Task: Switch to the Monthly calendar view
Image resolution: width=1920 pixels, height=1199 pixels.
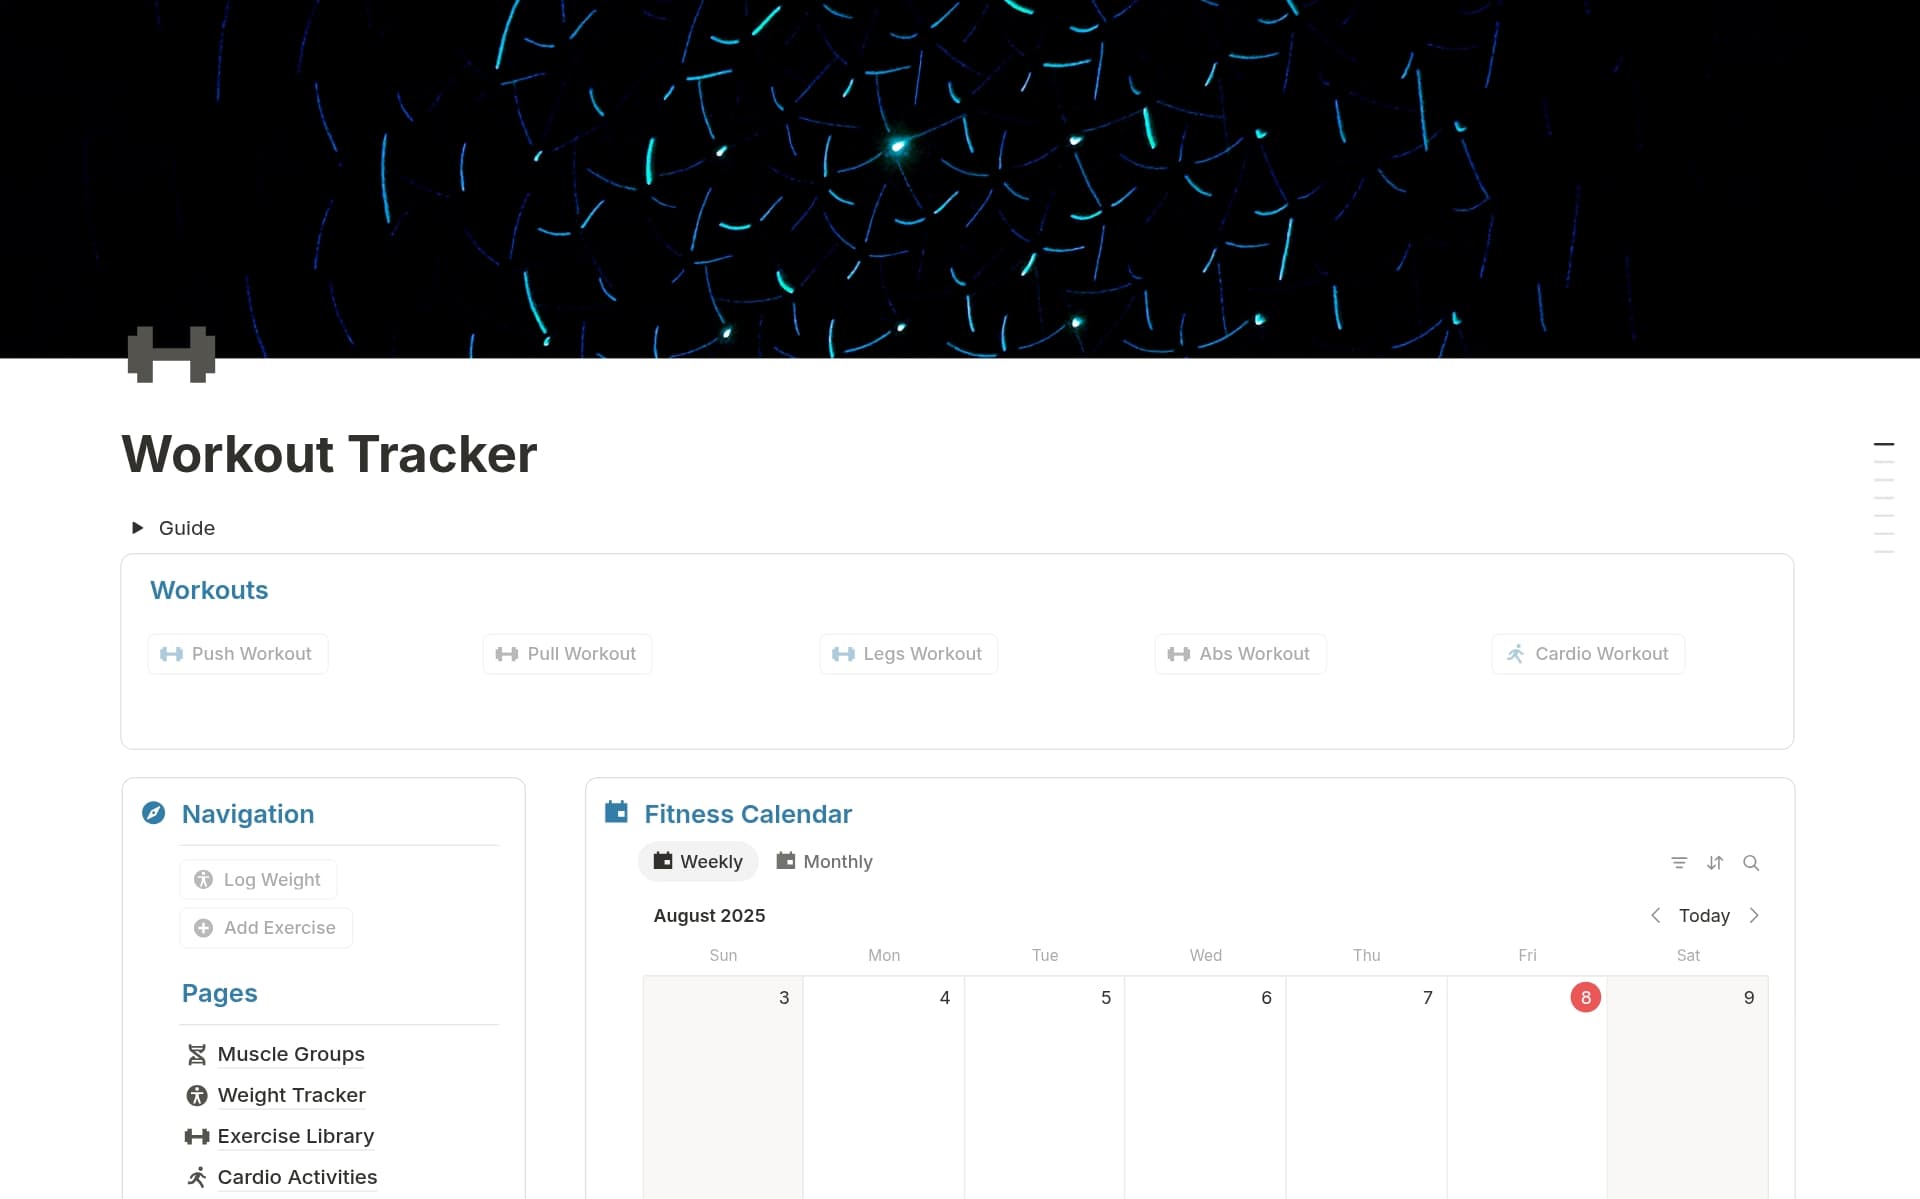Action: pyautogui.click(x=824, y=861)
